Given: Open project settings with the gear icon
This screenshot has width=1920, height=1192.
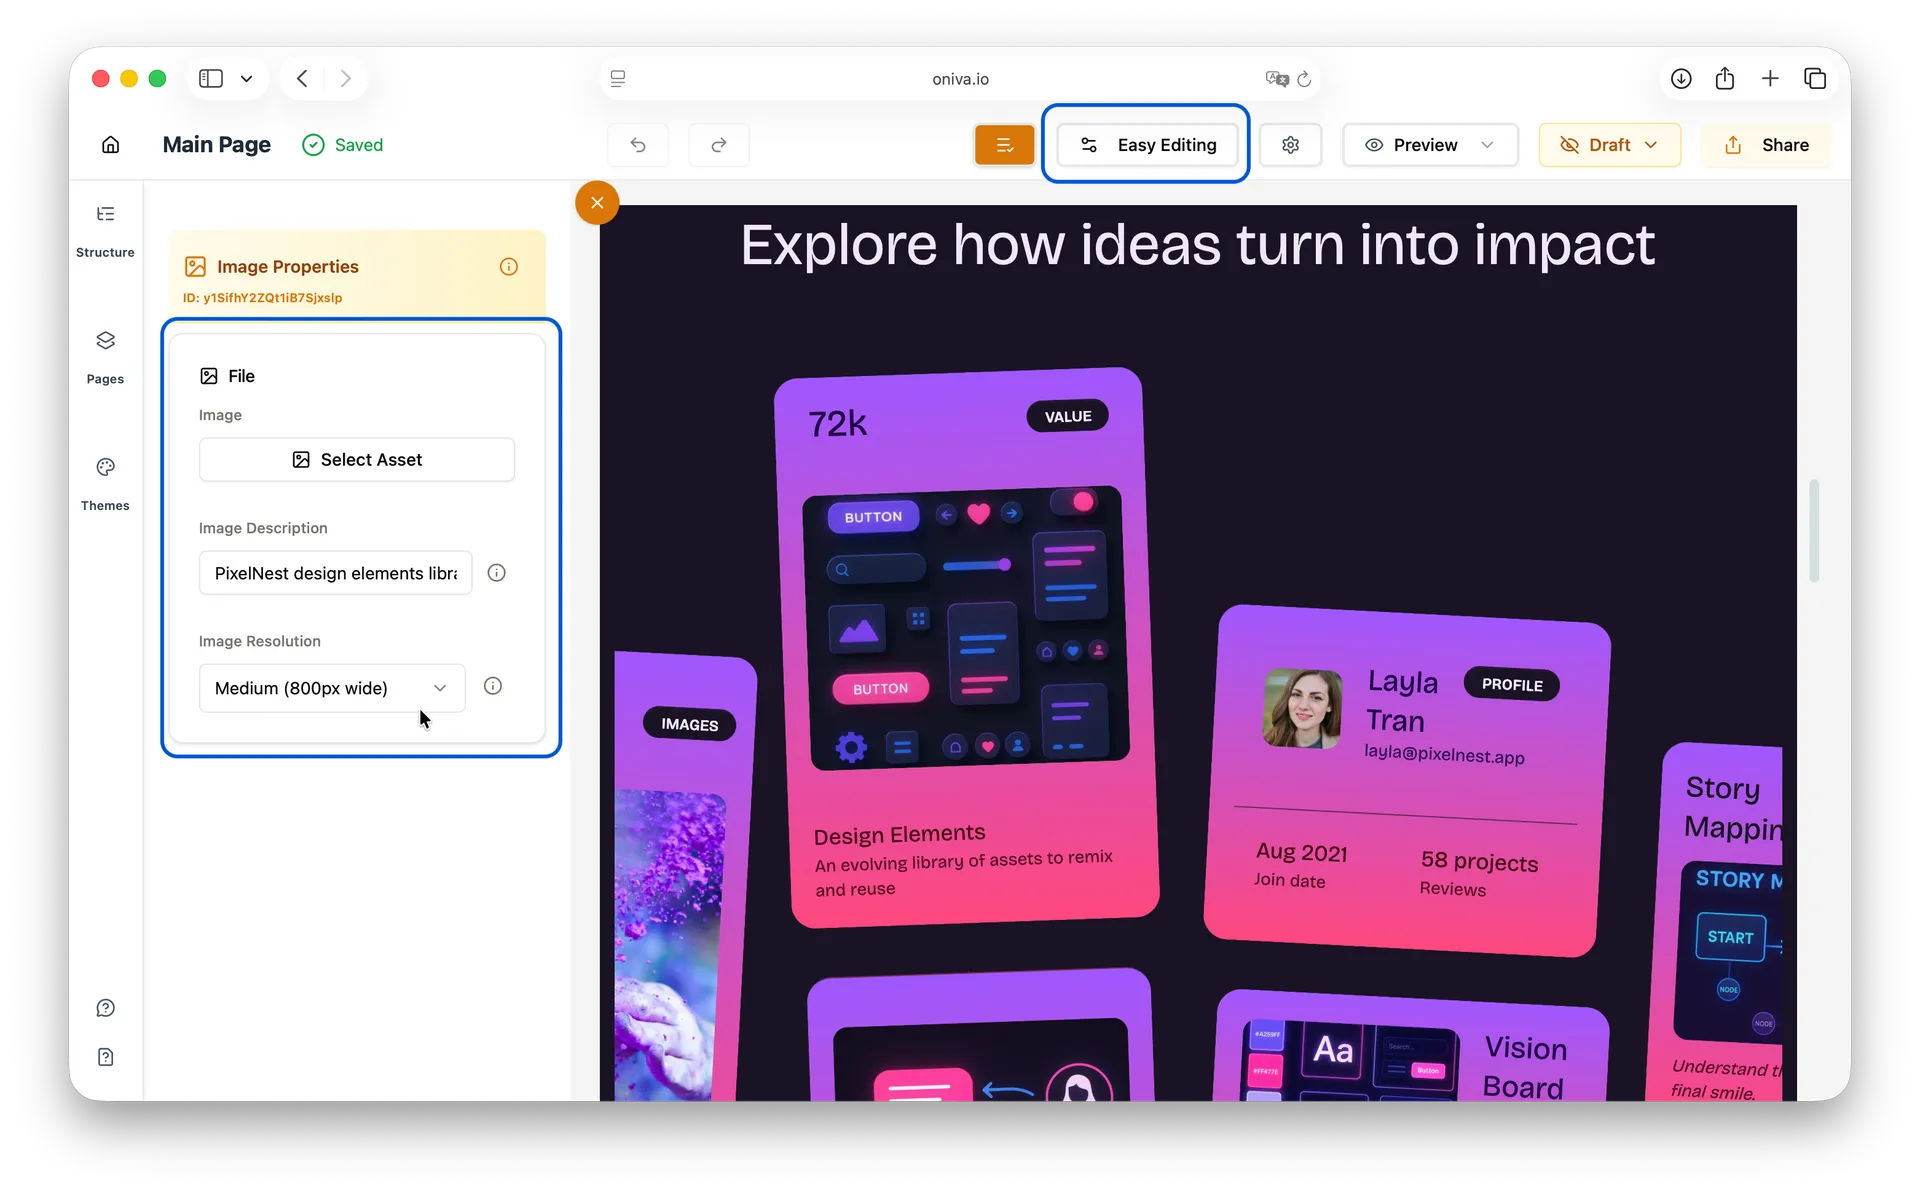Looking at the screenshot, I should (1290, 145).
